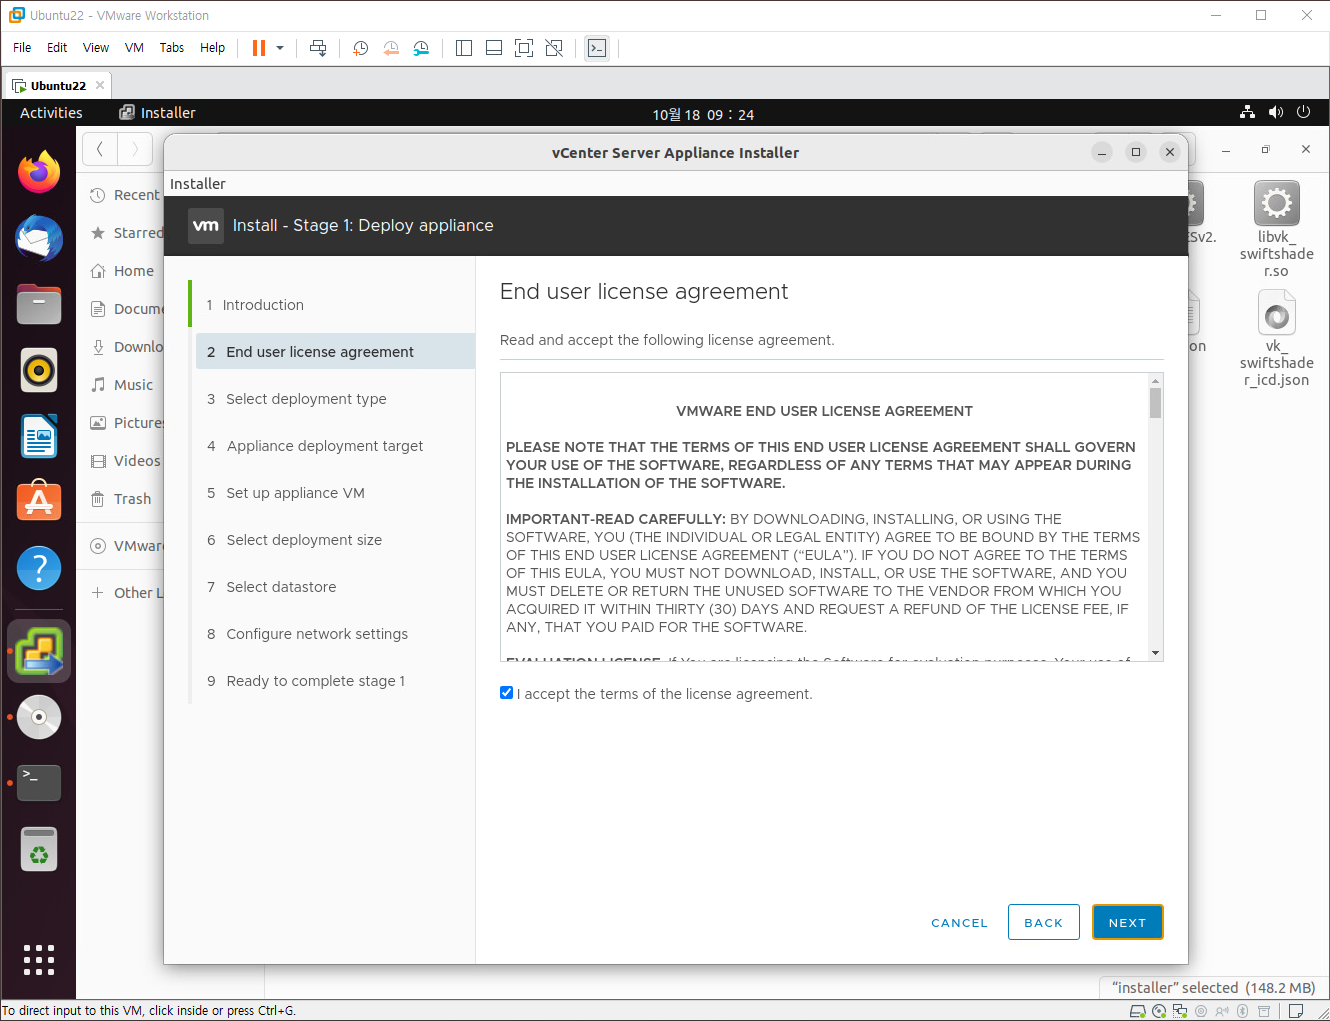Viewport: 1330px width, 1021px height.
Task: Click the license scroll up arrow
Action: pyautogui.click(x=1155, y=380)
